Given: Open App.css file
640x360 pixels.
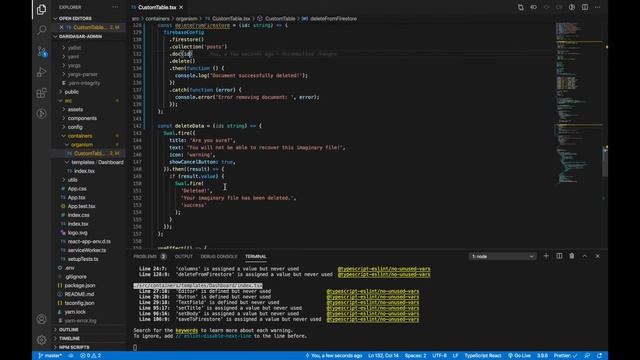Looking at the screenshot, I should 77,189.
